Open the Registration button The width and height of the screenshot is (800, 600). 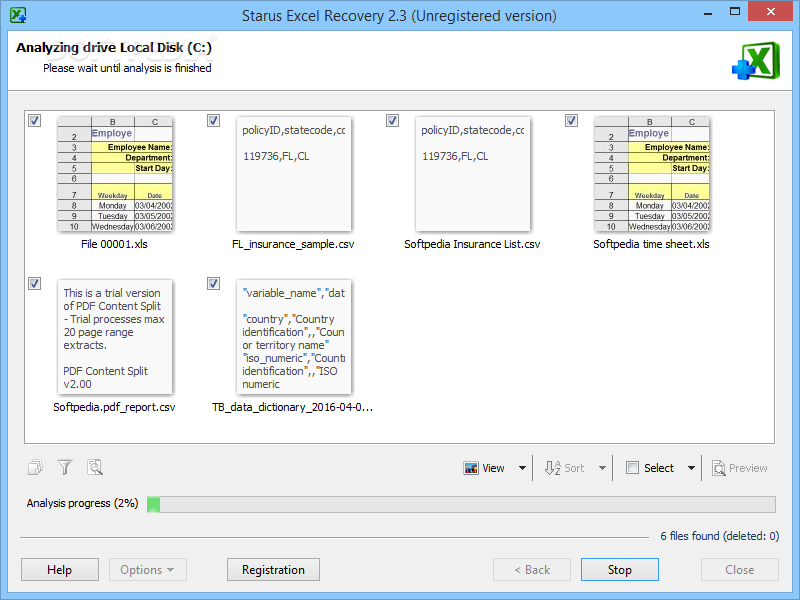[273, 569]
